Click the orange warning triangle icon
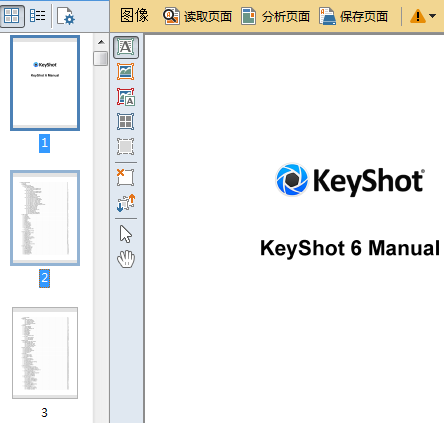Image resolution: width=444 pixels, height=423 pixels. (418, 16)
